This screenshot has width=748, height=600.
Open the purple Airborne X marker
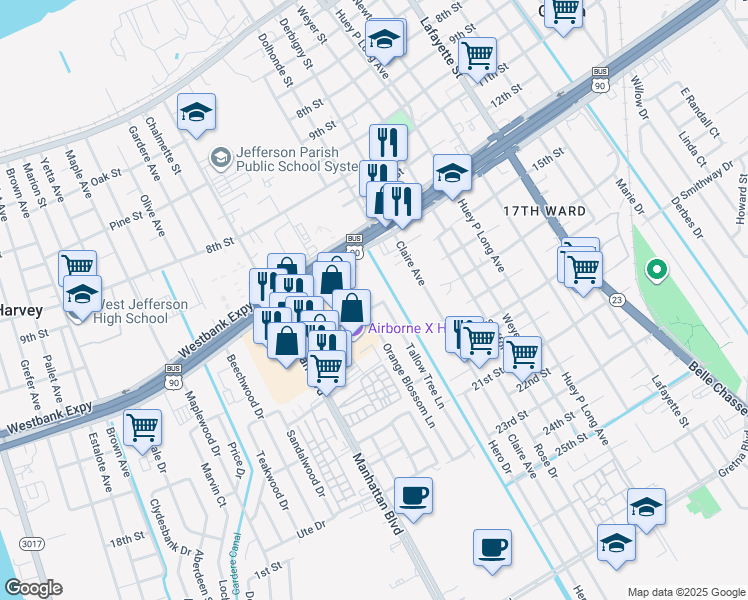click(x=354, y=328)
